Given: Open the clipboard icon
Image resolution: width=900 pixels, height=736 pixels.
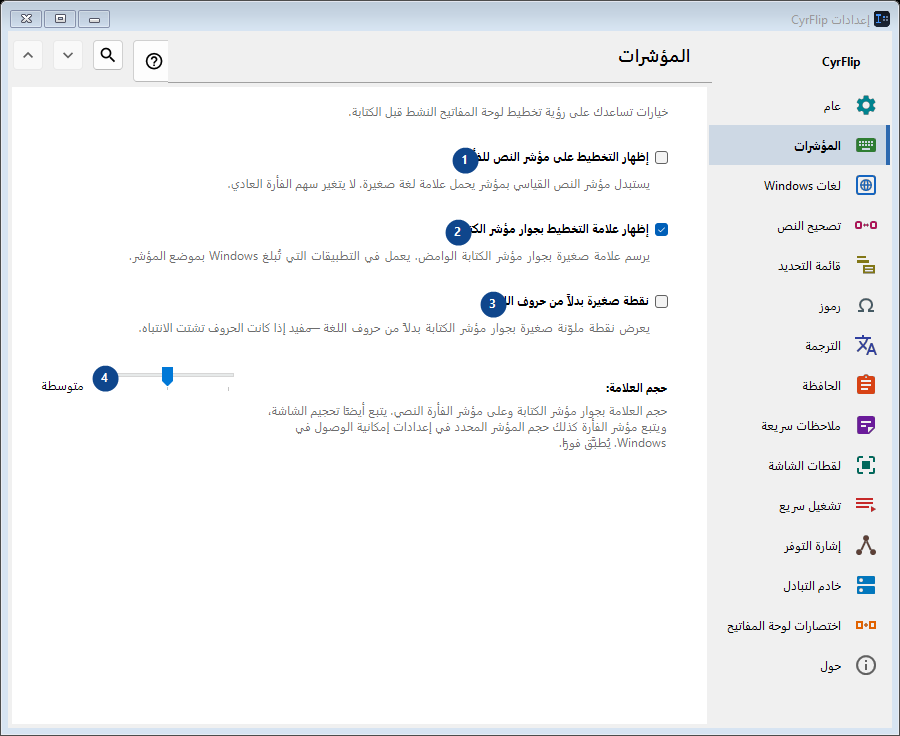Looking at the screenshot, I should pyautogui.click(x=866, y=385).
